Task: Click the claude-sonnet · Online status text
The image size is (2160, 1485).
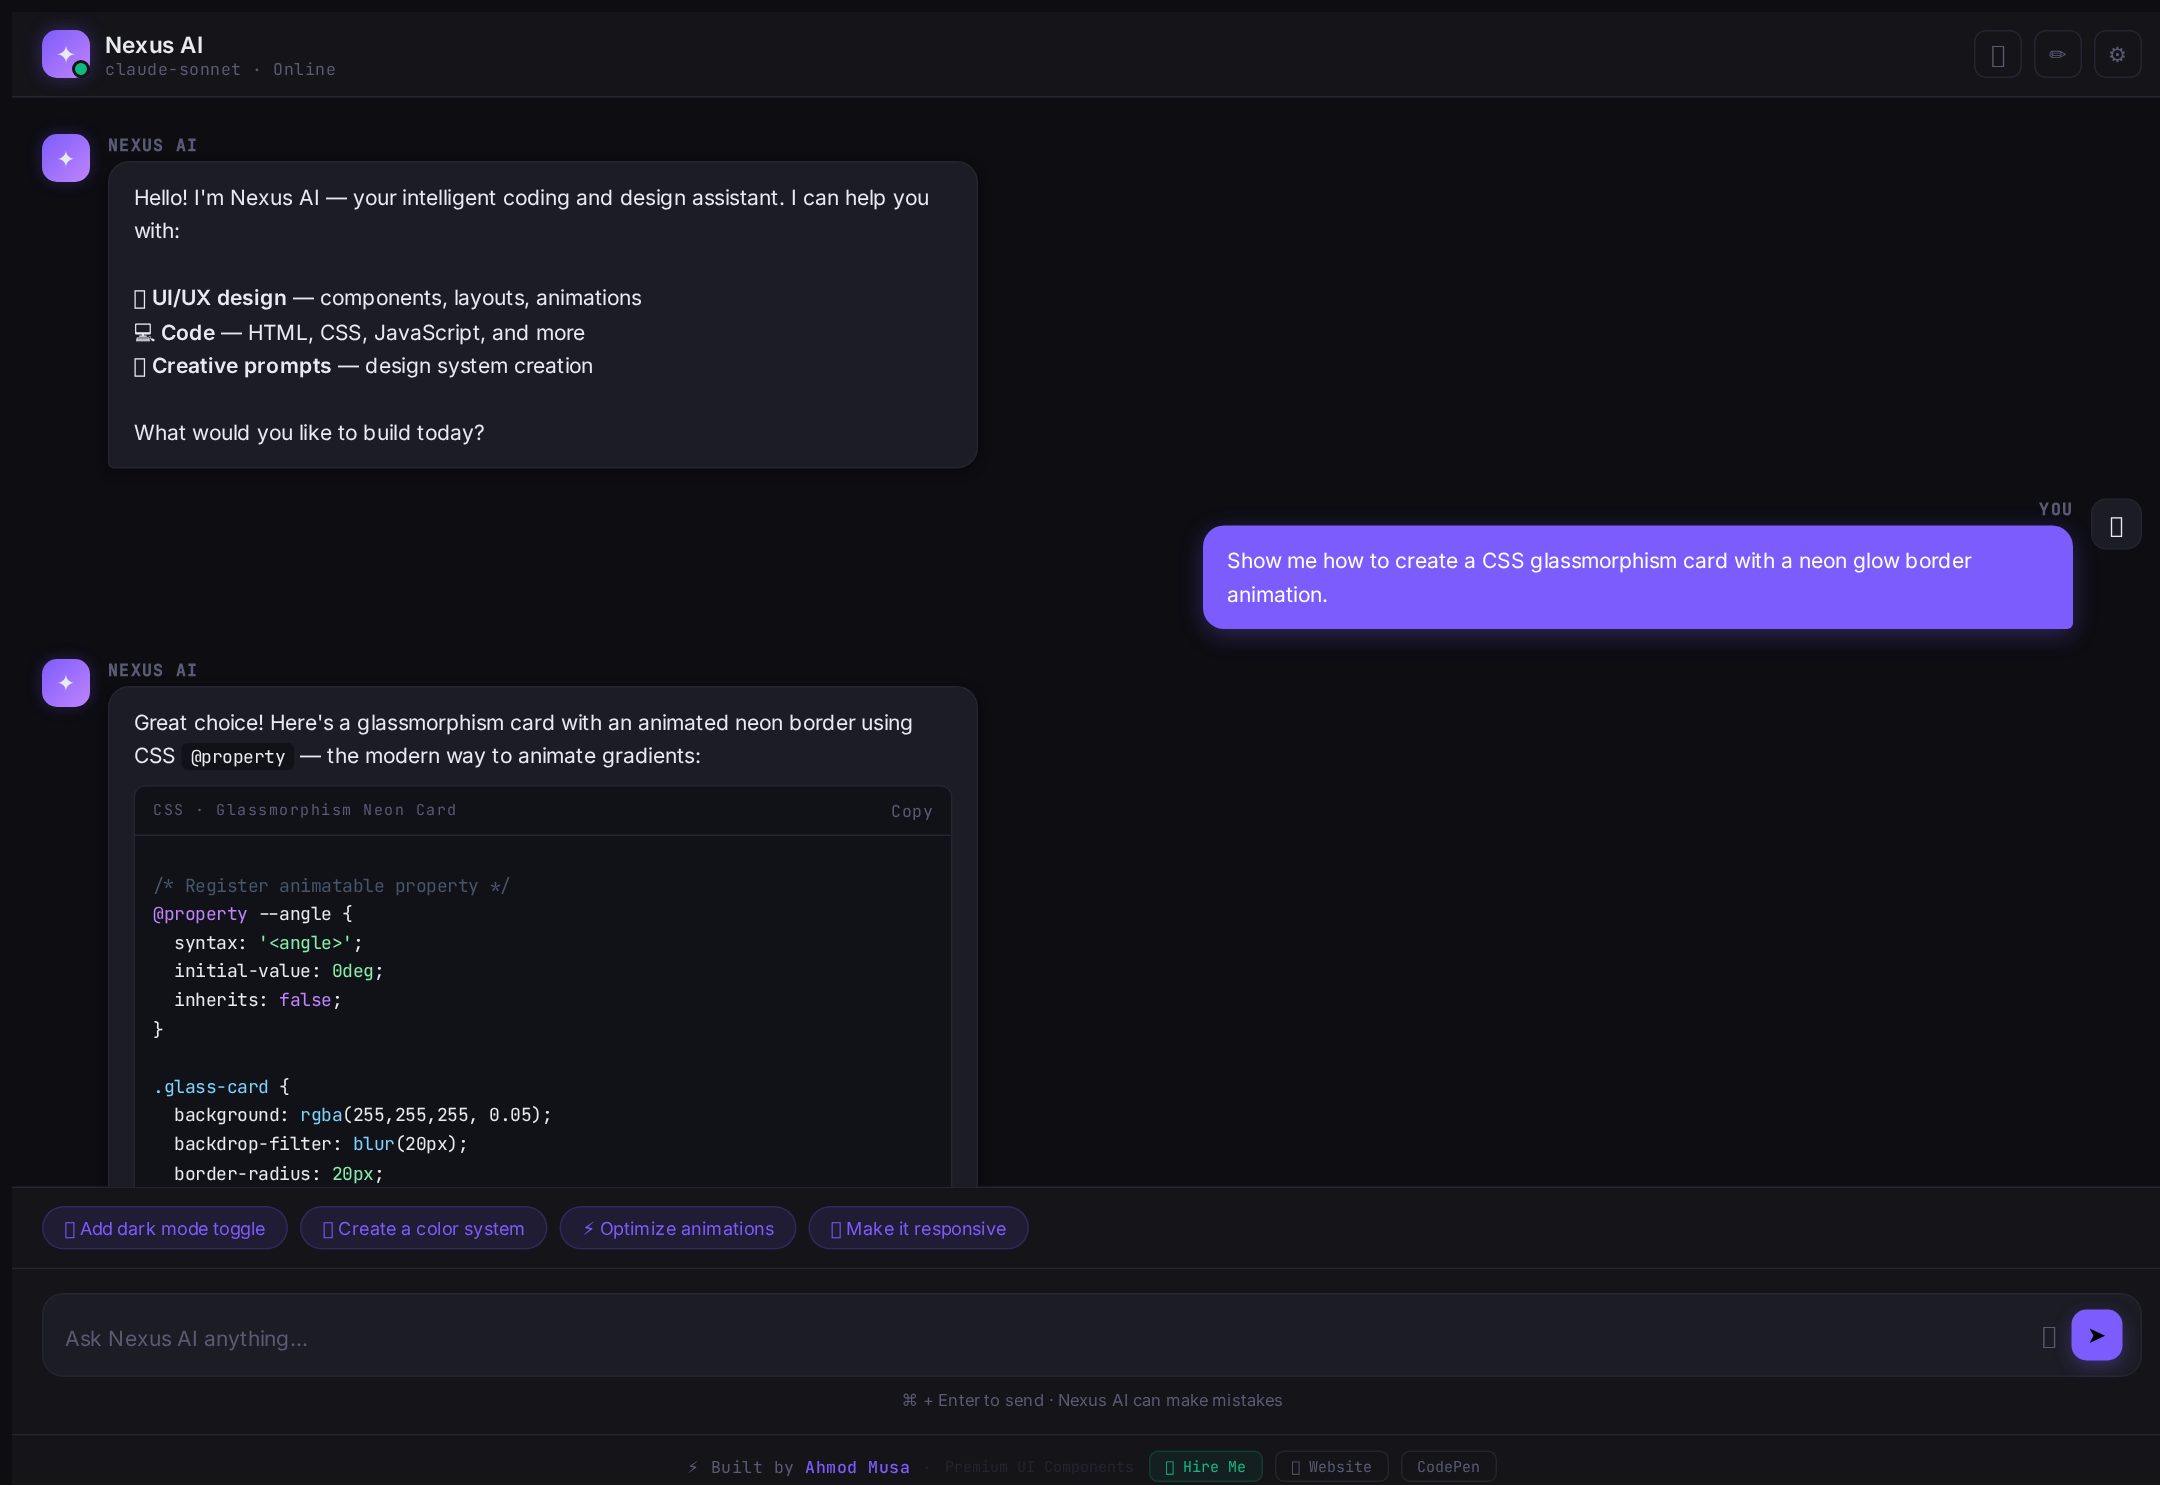Action: click(220, 69)
